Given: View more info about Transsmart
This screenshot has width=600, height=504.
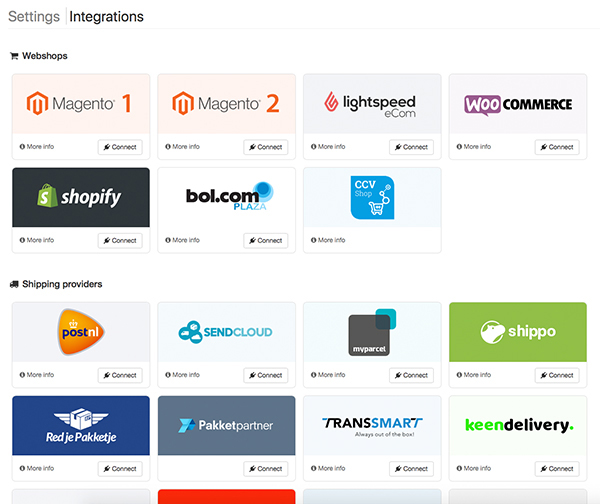Looking at the screenshot, I should click(328, 468).
